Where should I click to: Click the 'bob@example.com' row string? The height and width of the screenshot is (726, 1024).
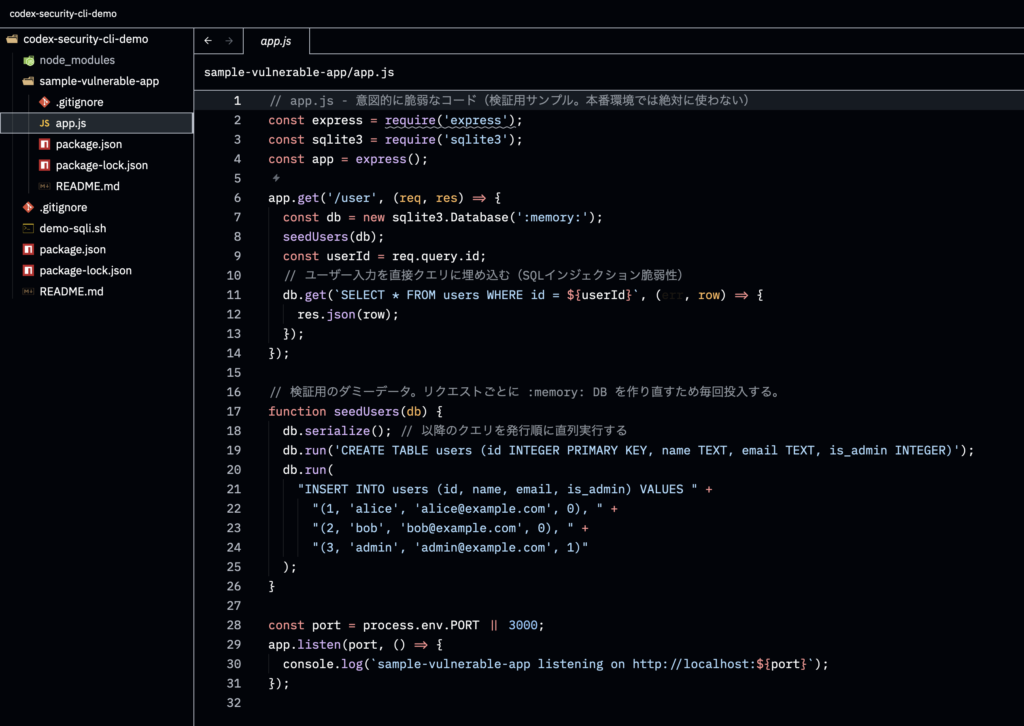point(443,528)
